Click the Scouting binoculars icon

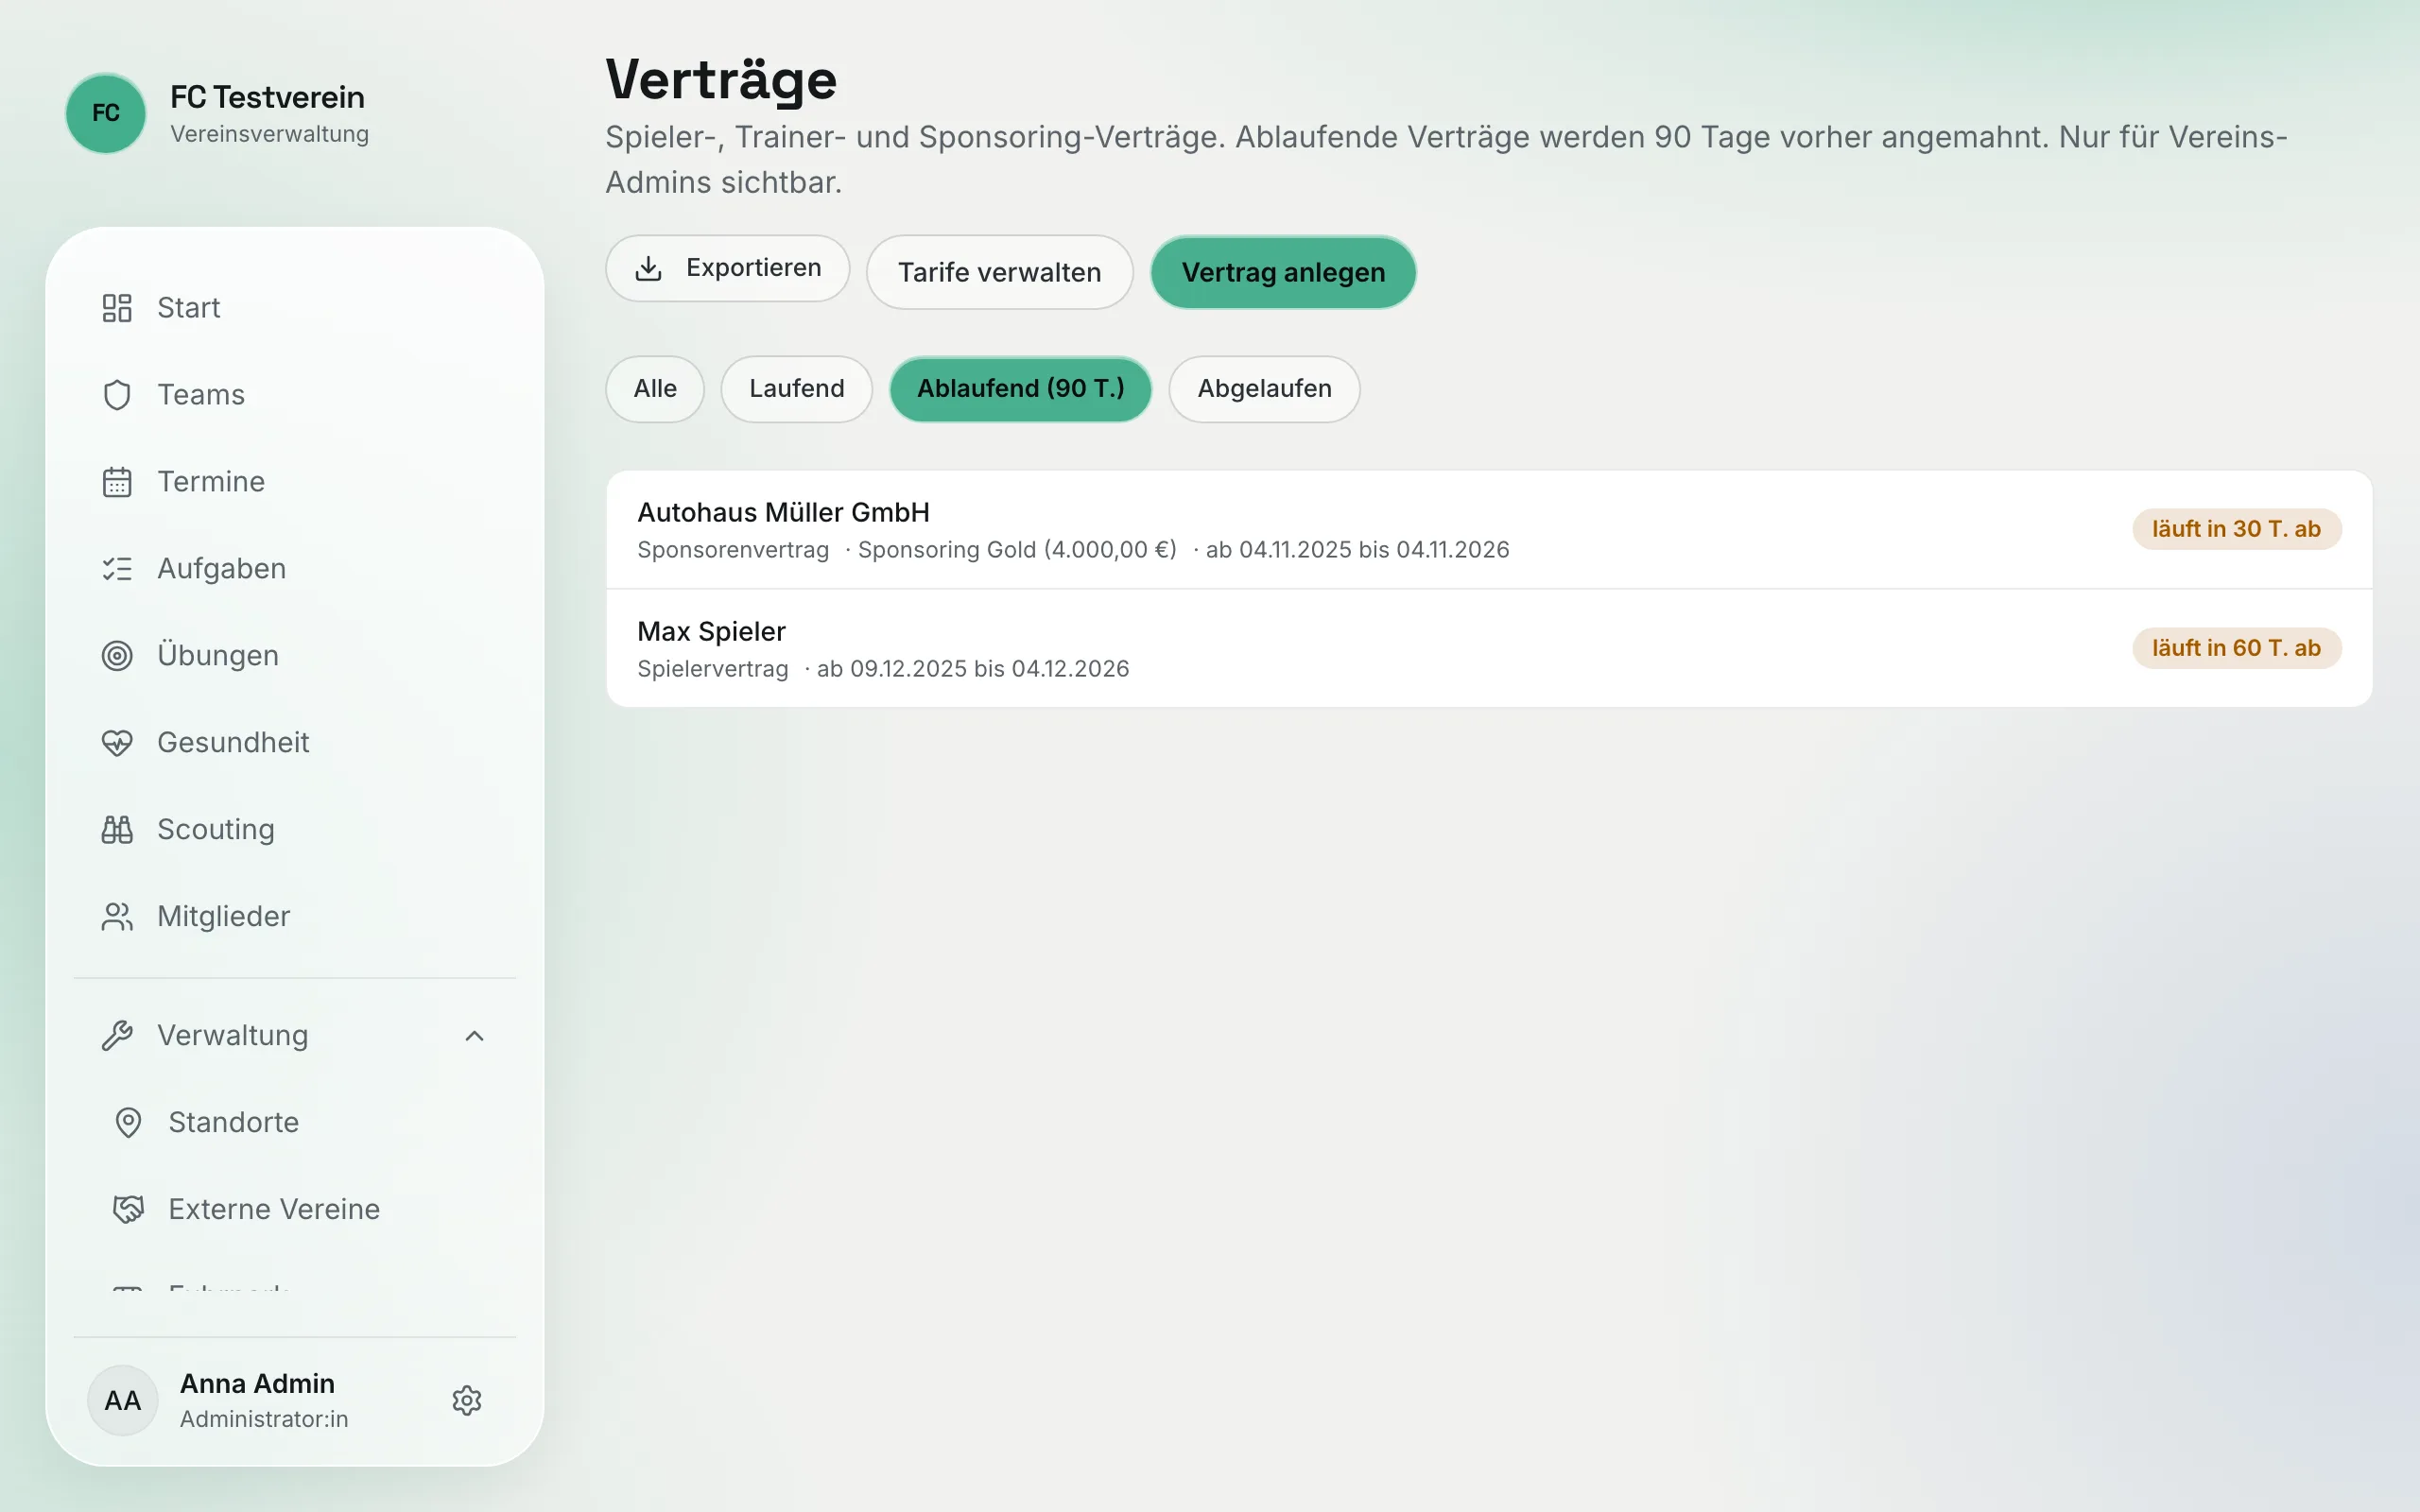[x=117, y=830]
